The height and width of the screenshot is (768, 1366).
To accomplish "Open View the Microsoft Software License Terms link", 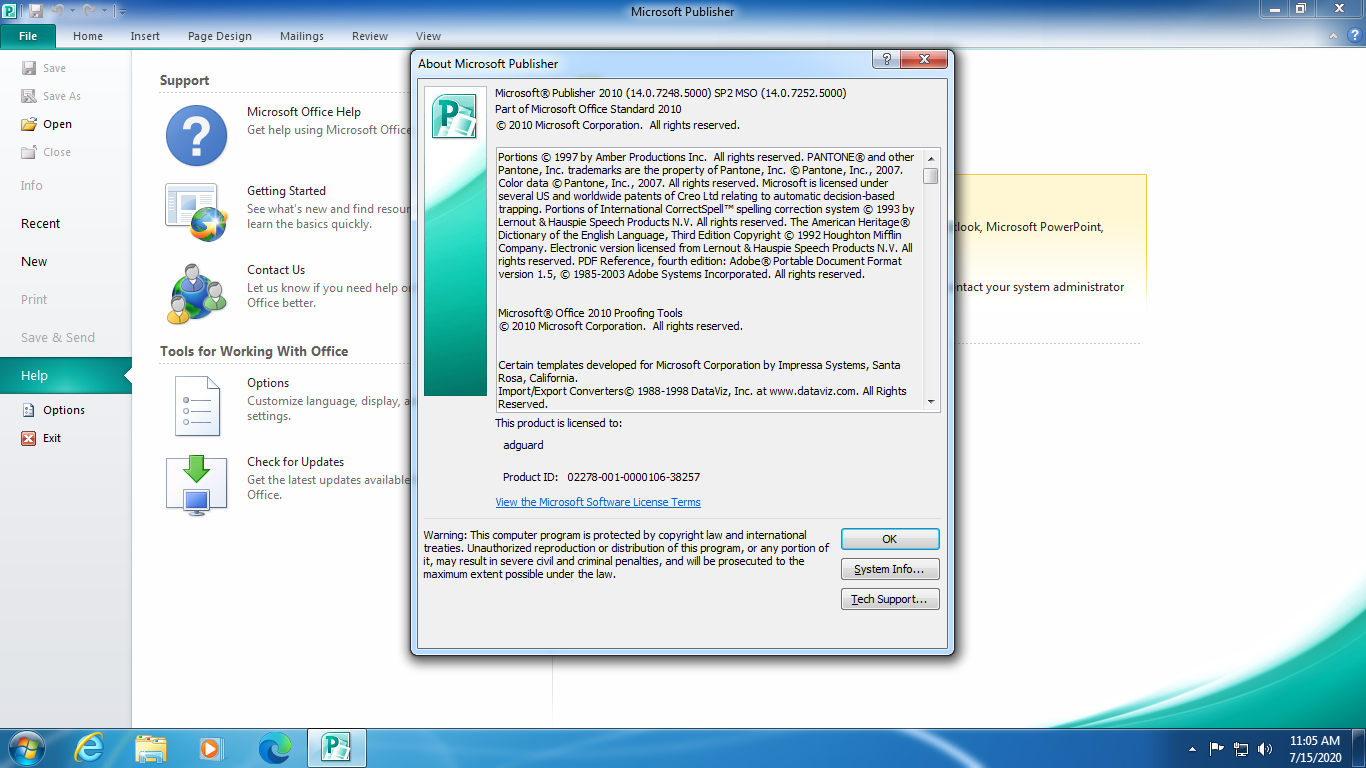I will (x=598, y=502).
